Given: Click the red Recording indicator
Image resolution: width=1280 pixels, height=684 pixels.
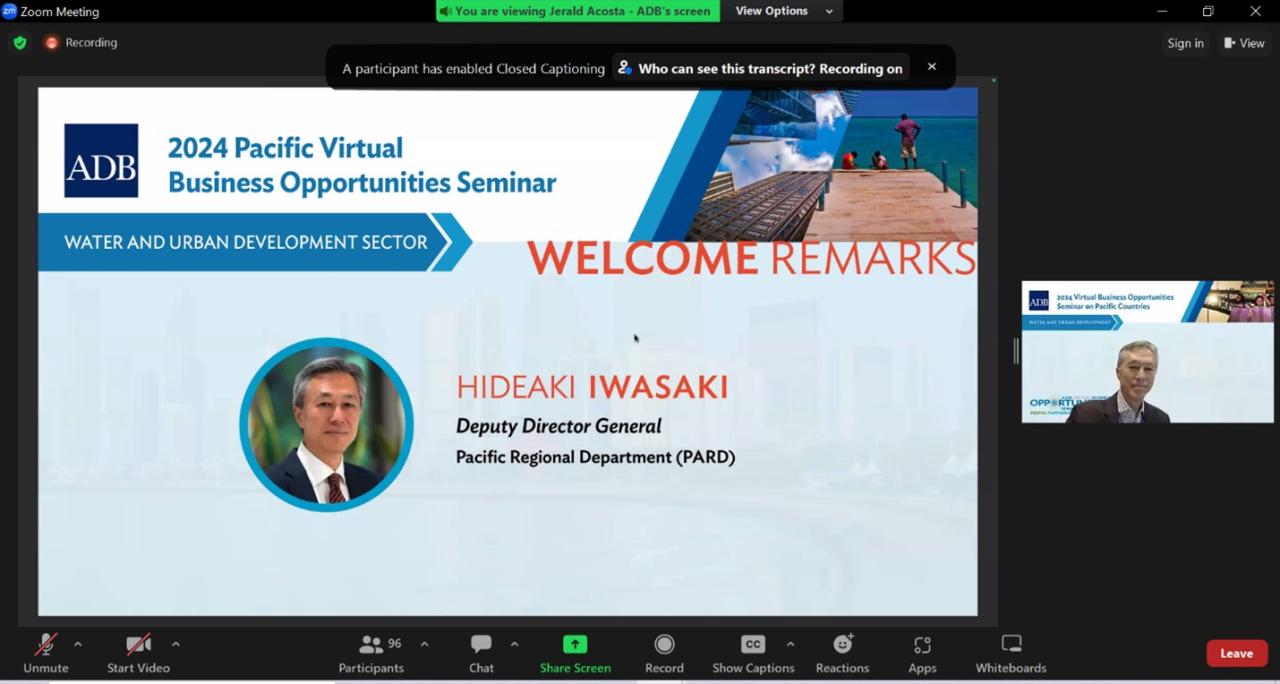Looking at the screenshot, I should click(x=81, y=43).
